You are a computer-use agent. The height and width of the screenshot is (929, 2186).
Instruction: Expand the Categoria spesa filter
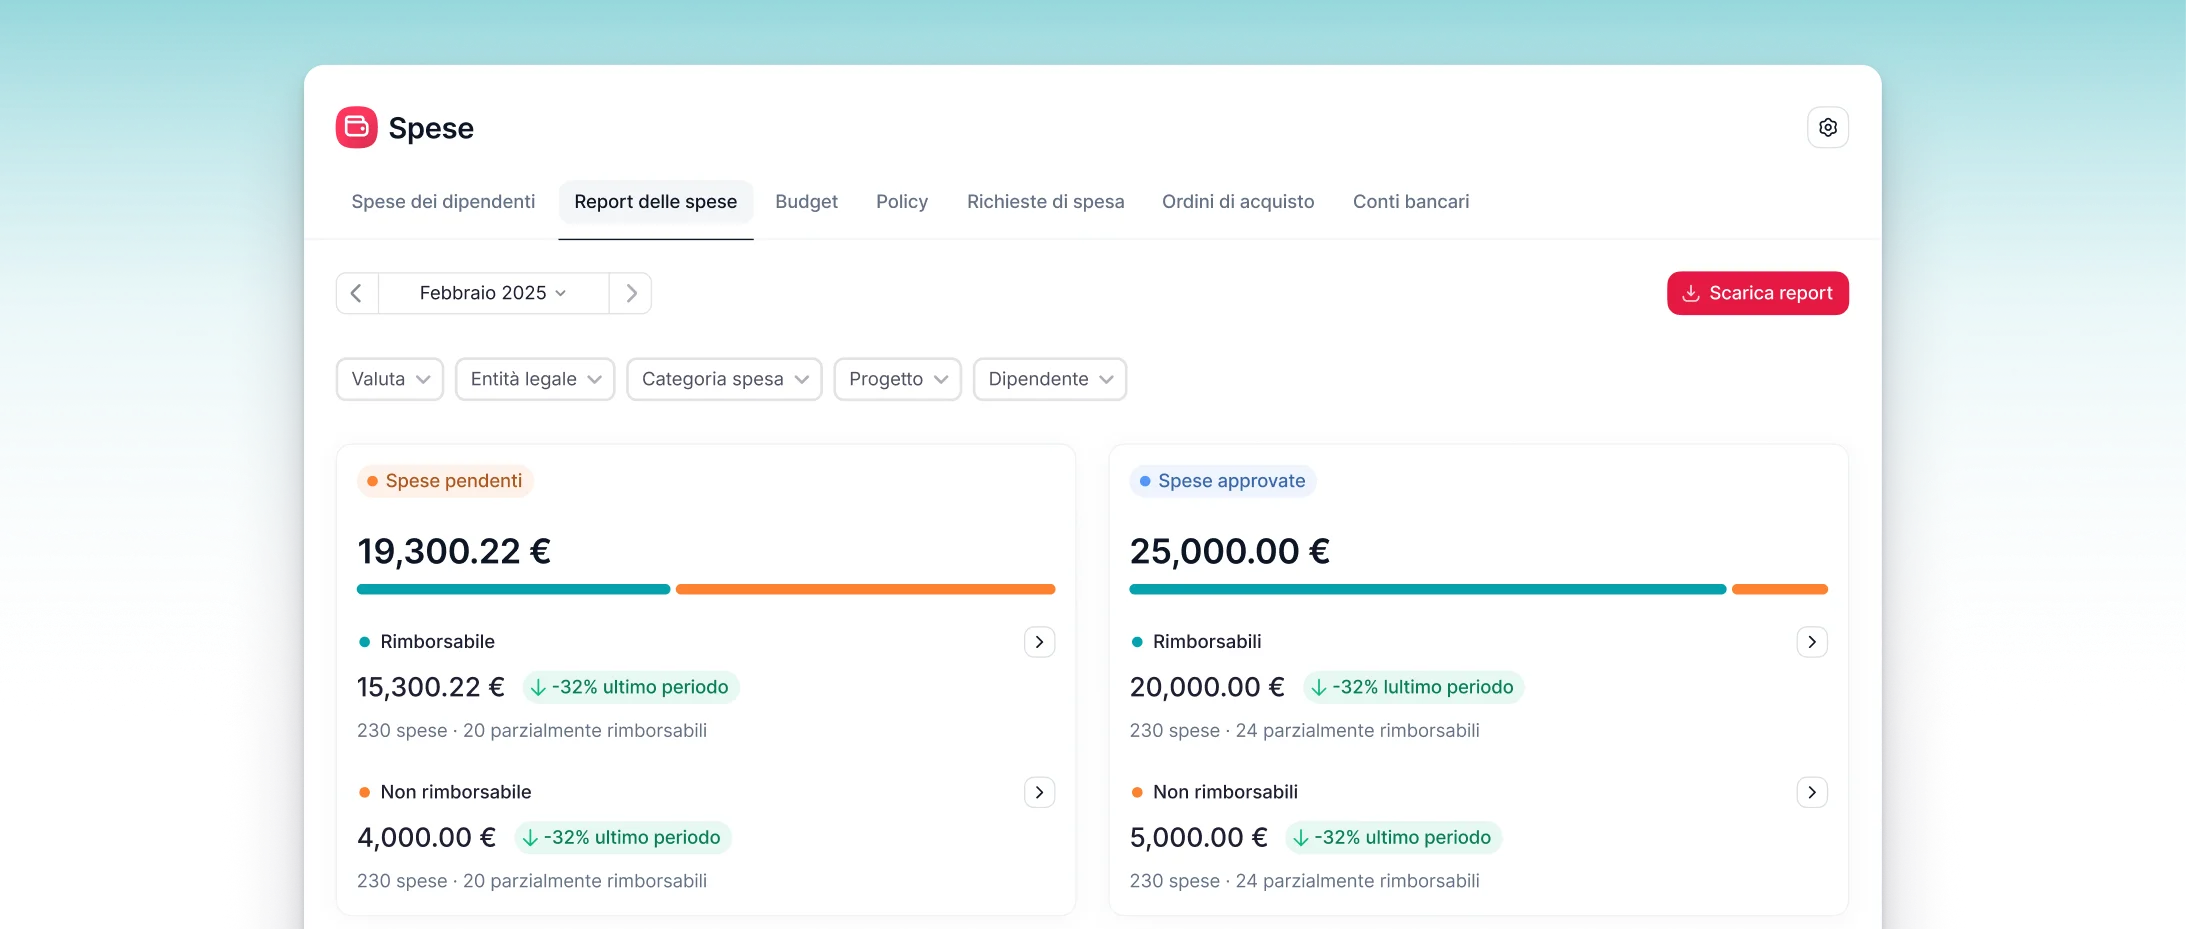(724, 379)
